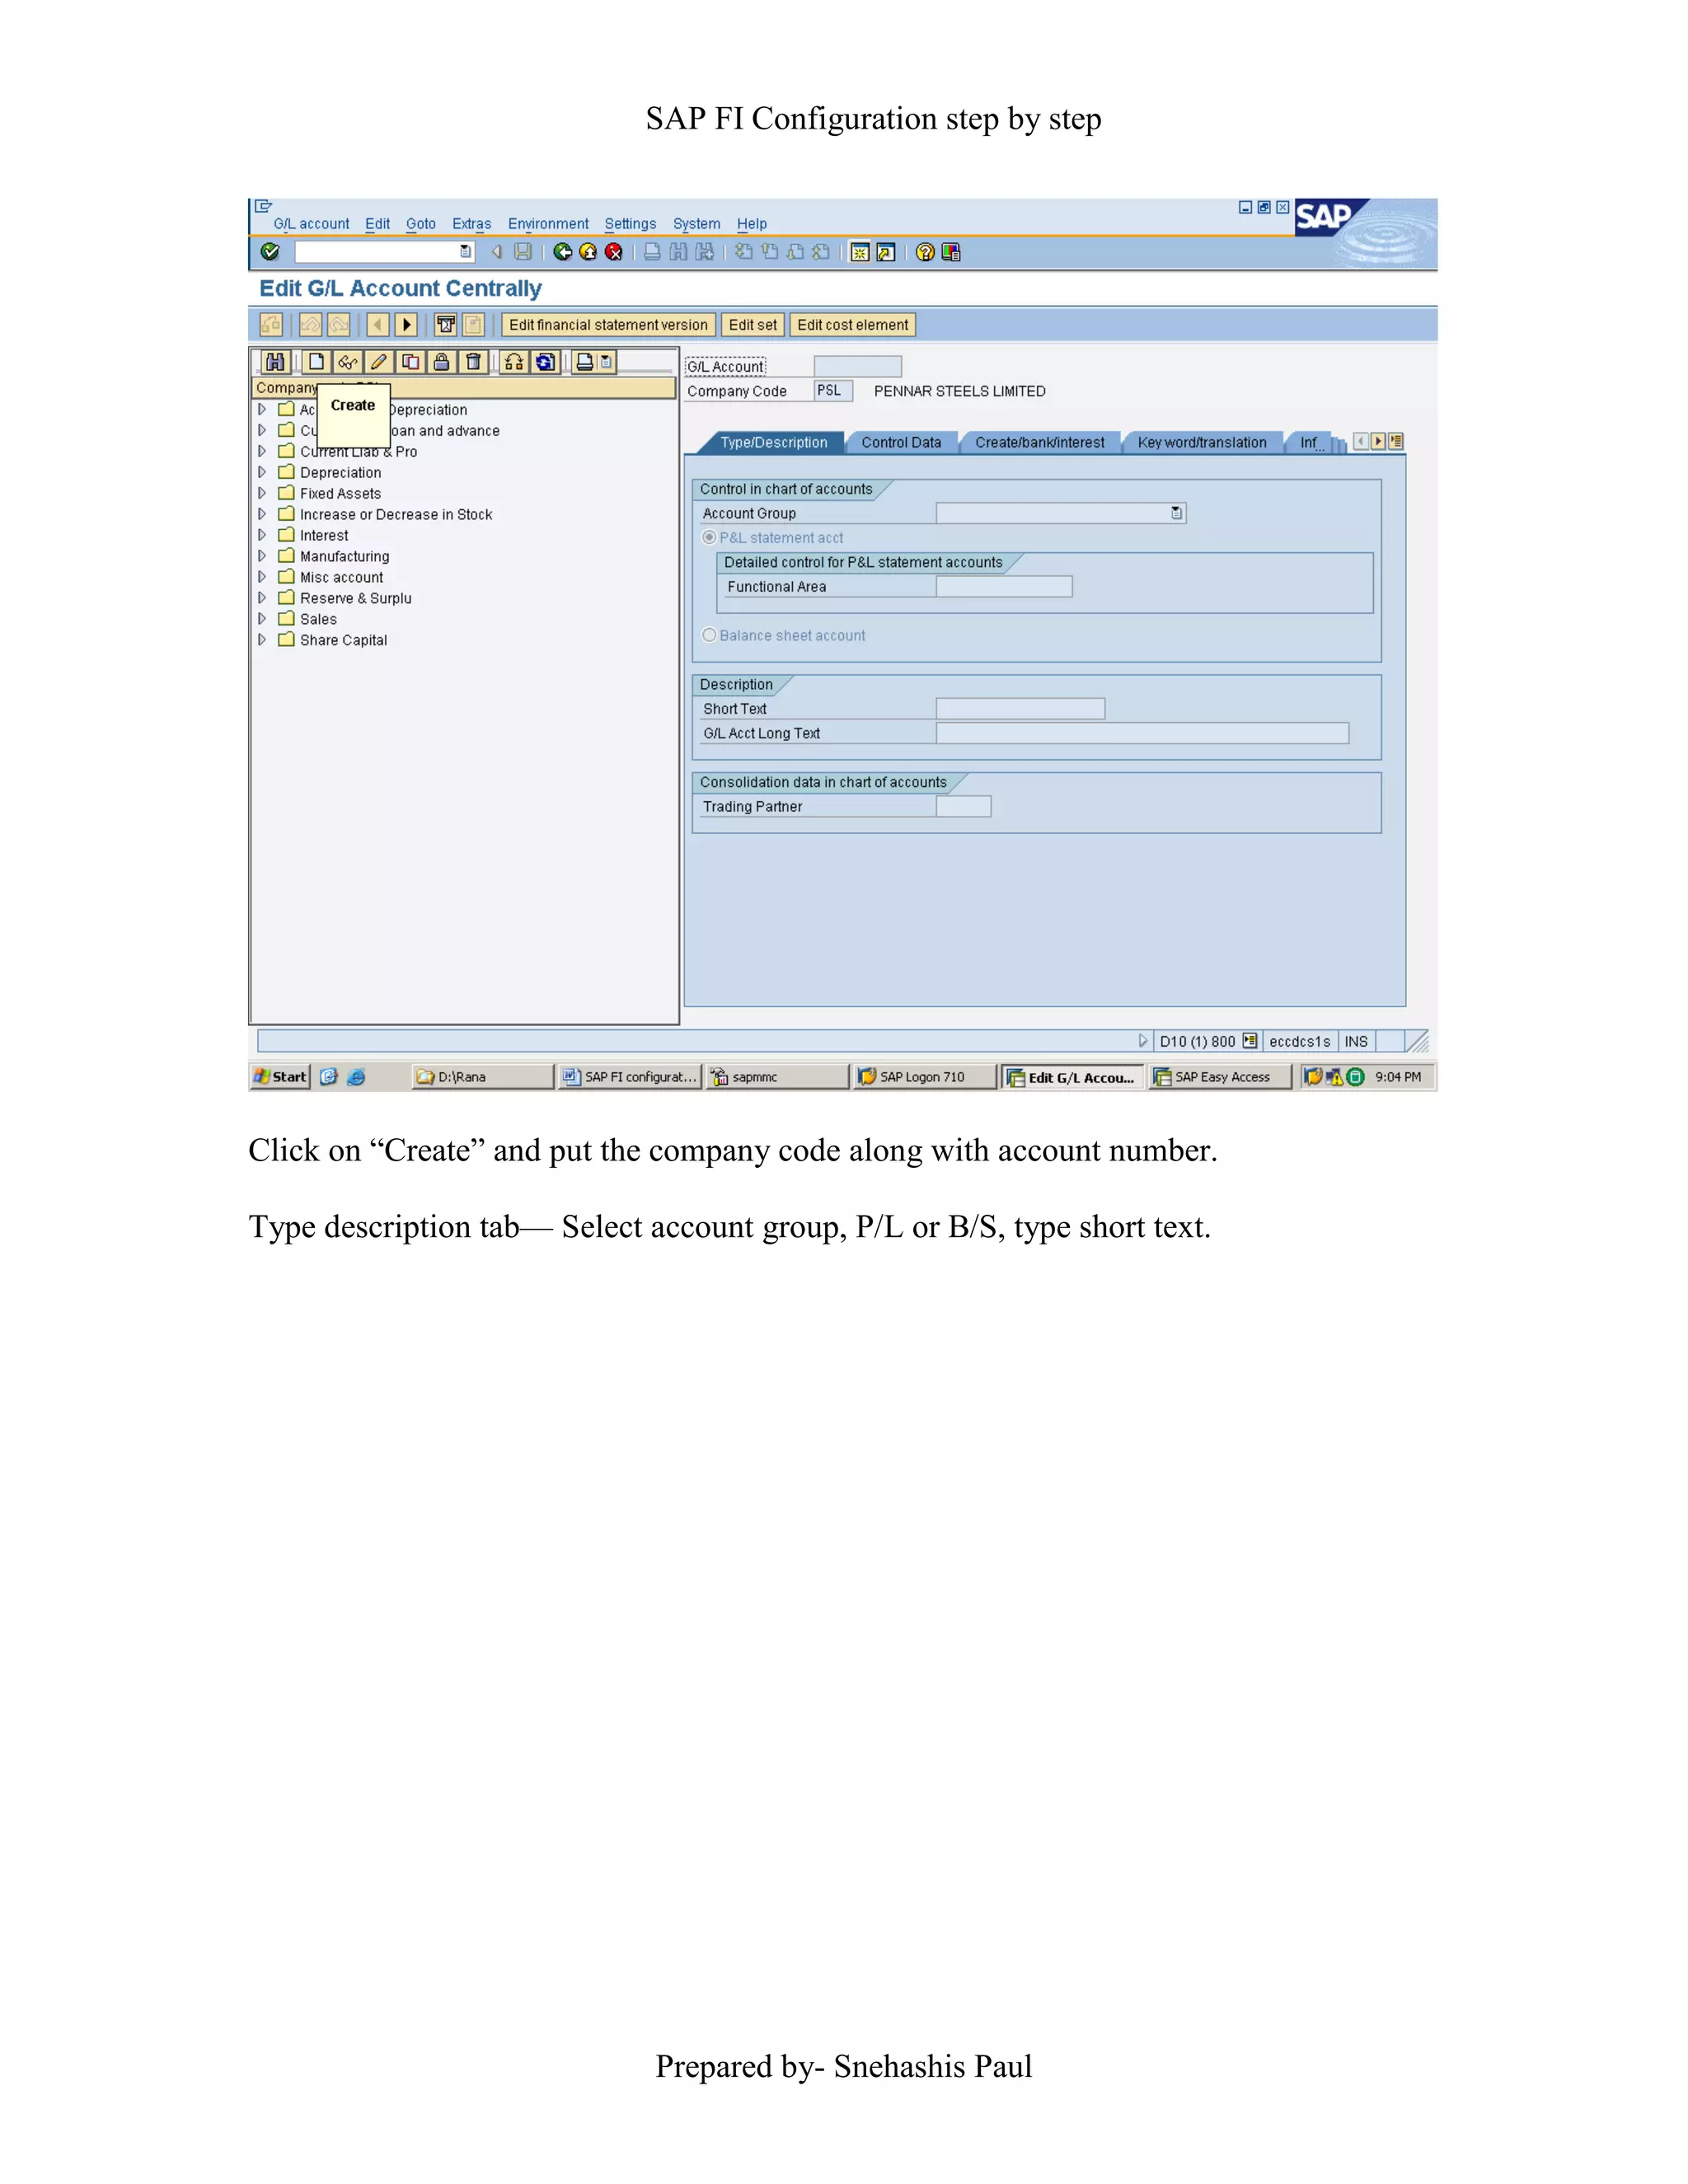Click the Find Next binoculars icon
Image resolution: width=1688 pixels, height=2184 pixels.
(705, 252)
